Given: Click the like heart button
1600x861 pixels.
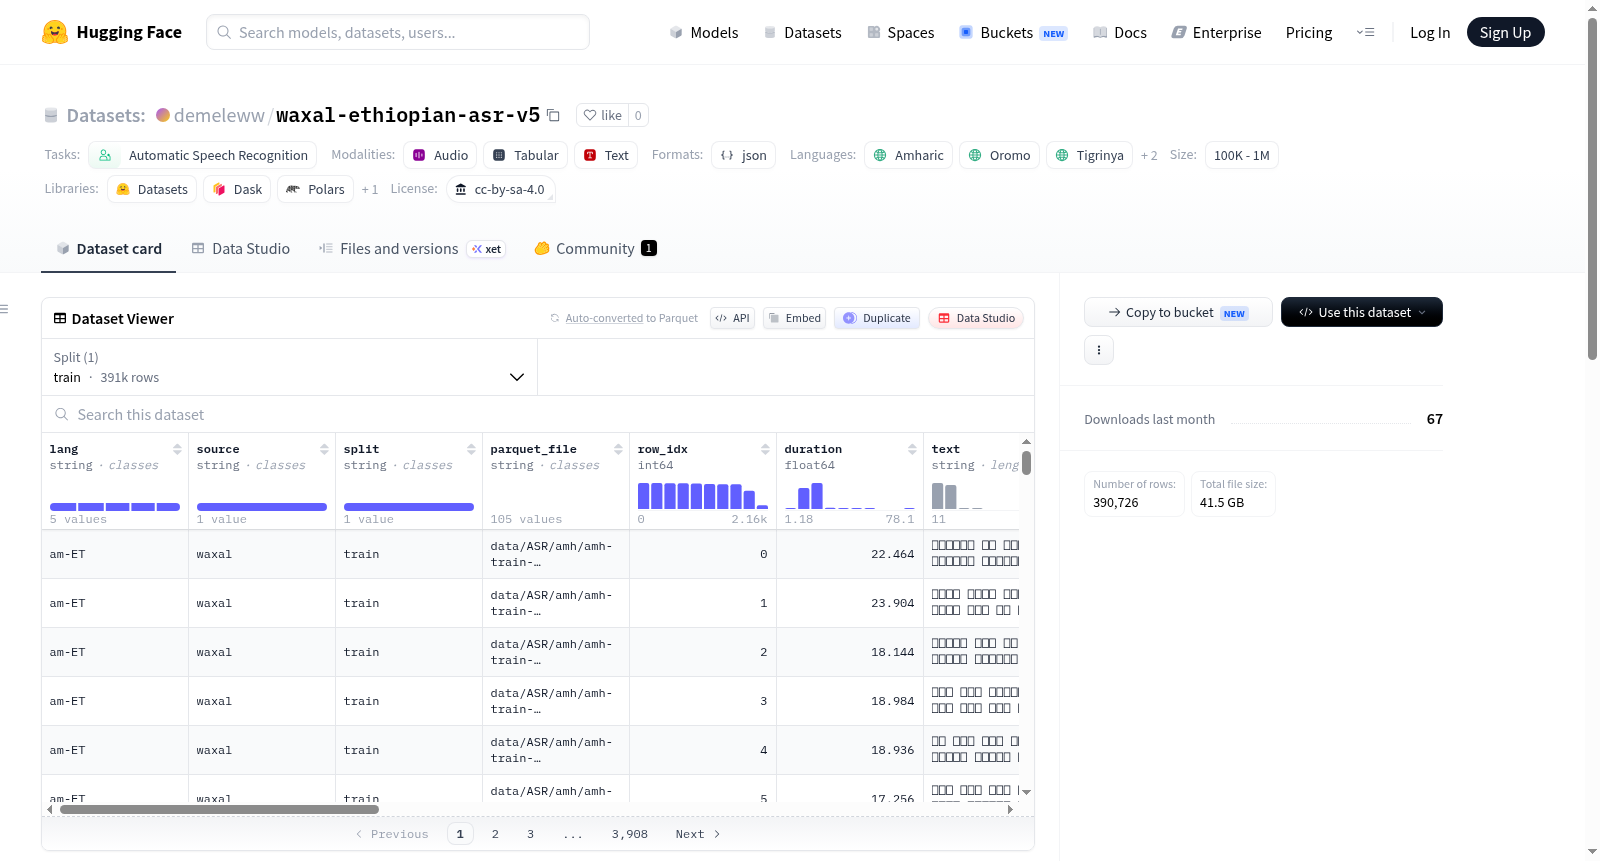Looking at the screenshot, I should pyautogui.click(x=602, y=115).
